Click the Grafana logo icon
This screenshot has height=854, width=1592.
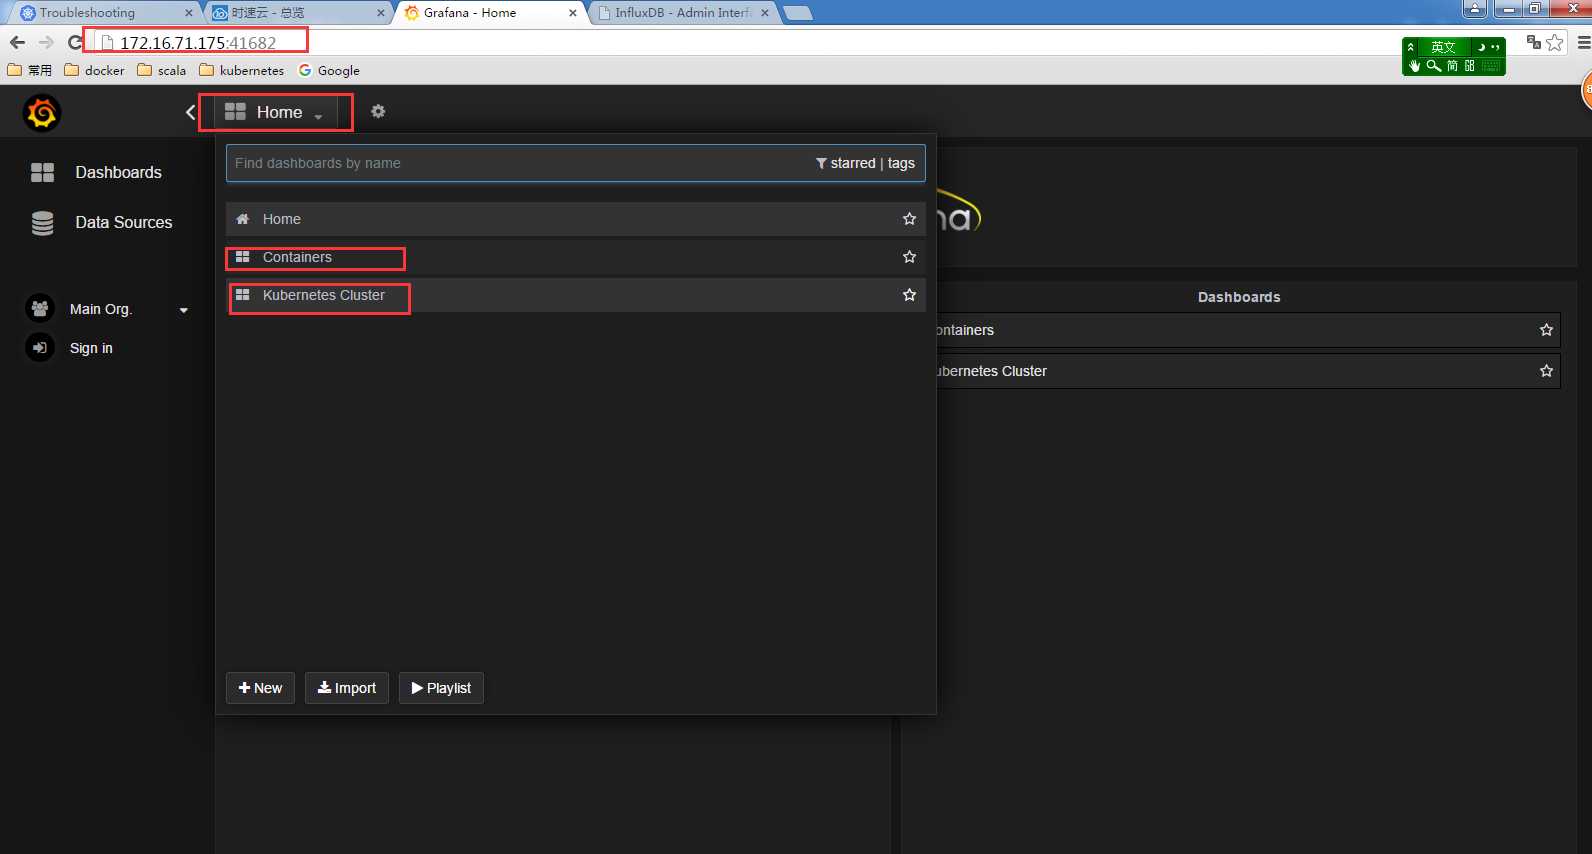(x=42, y=113)
